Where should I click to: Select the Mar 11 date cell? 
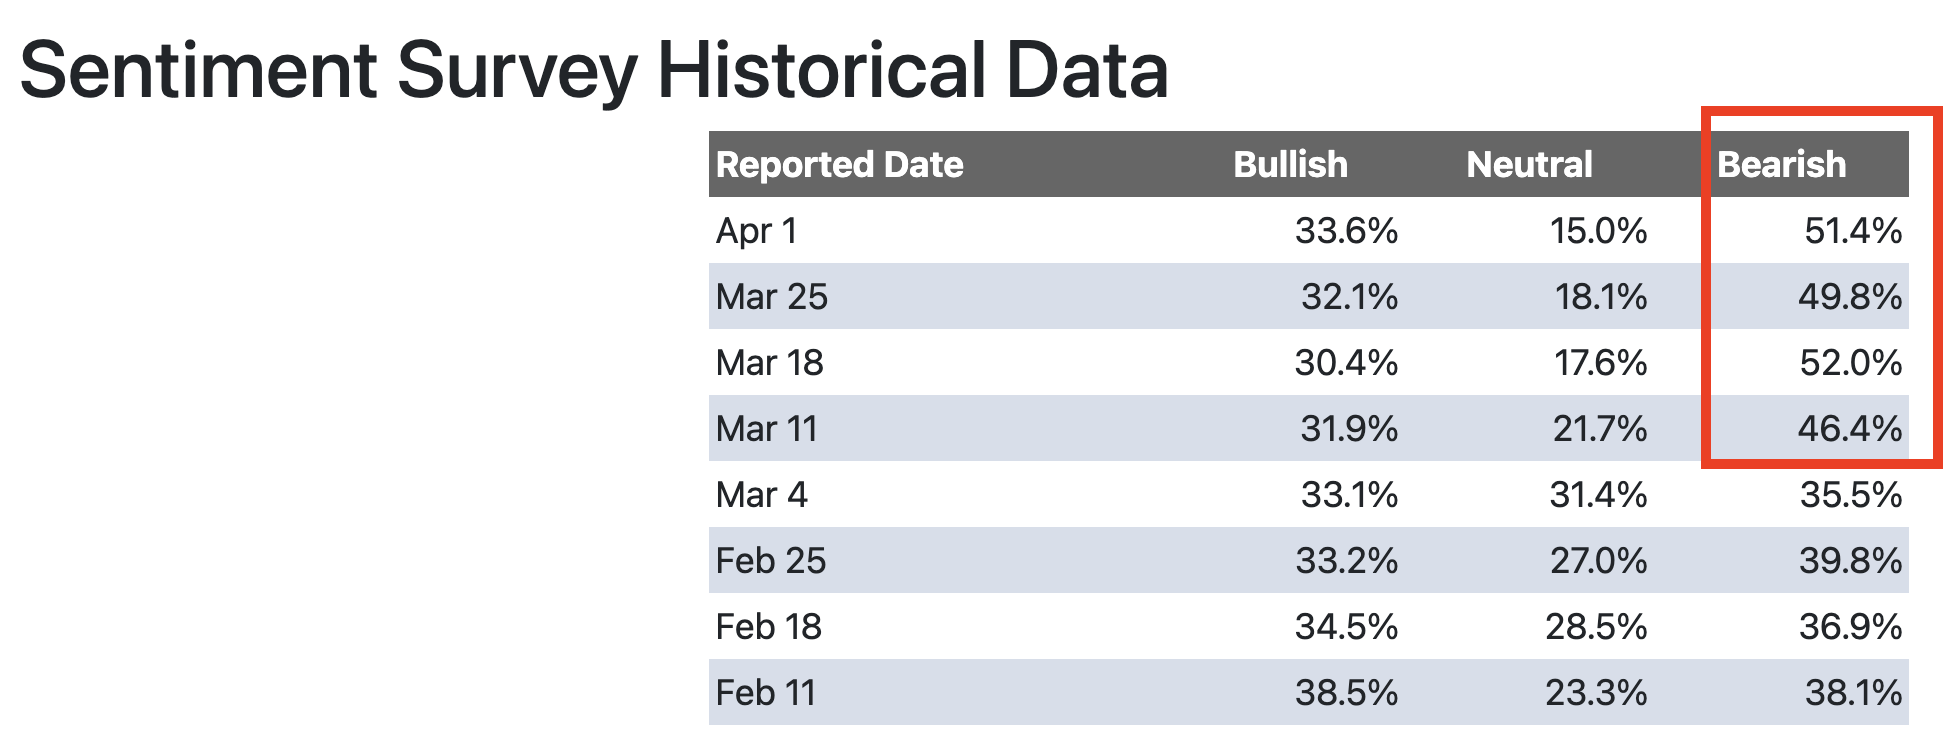(767, 429)
